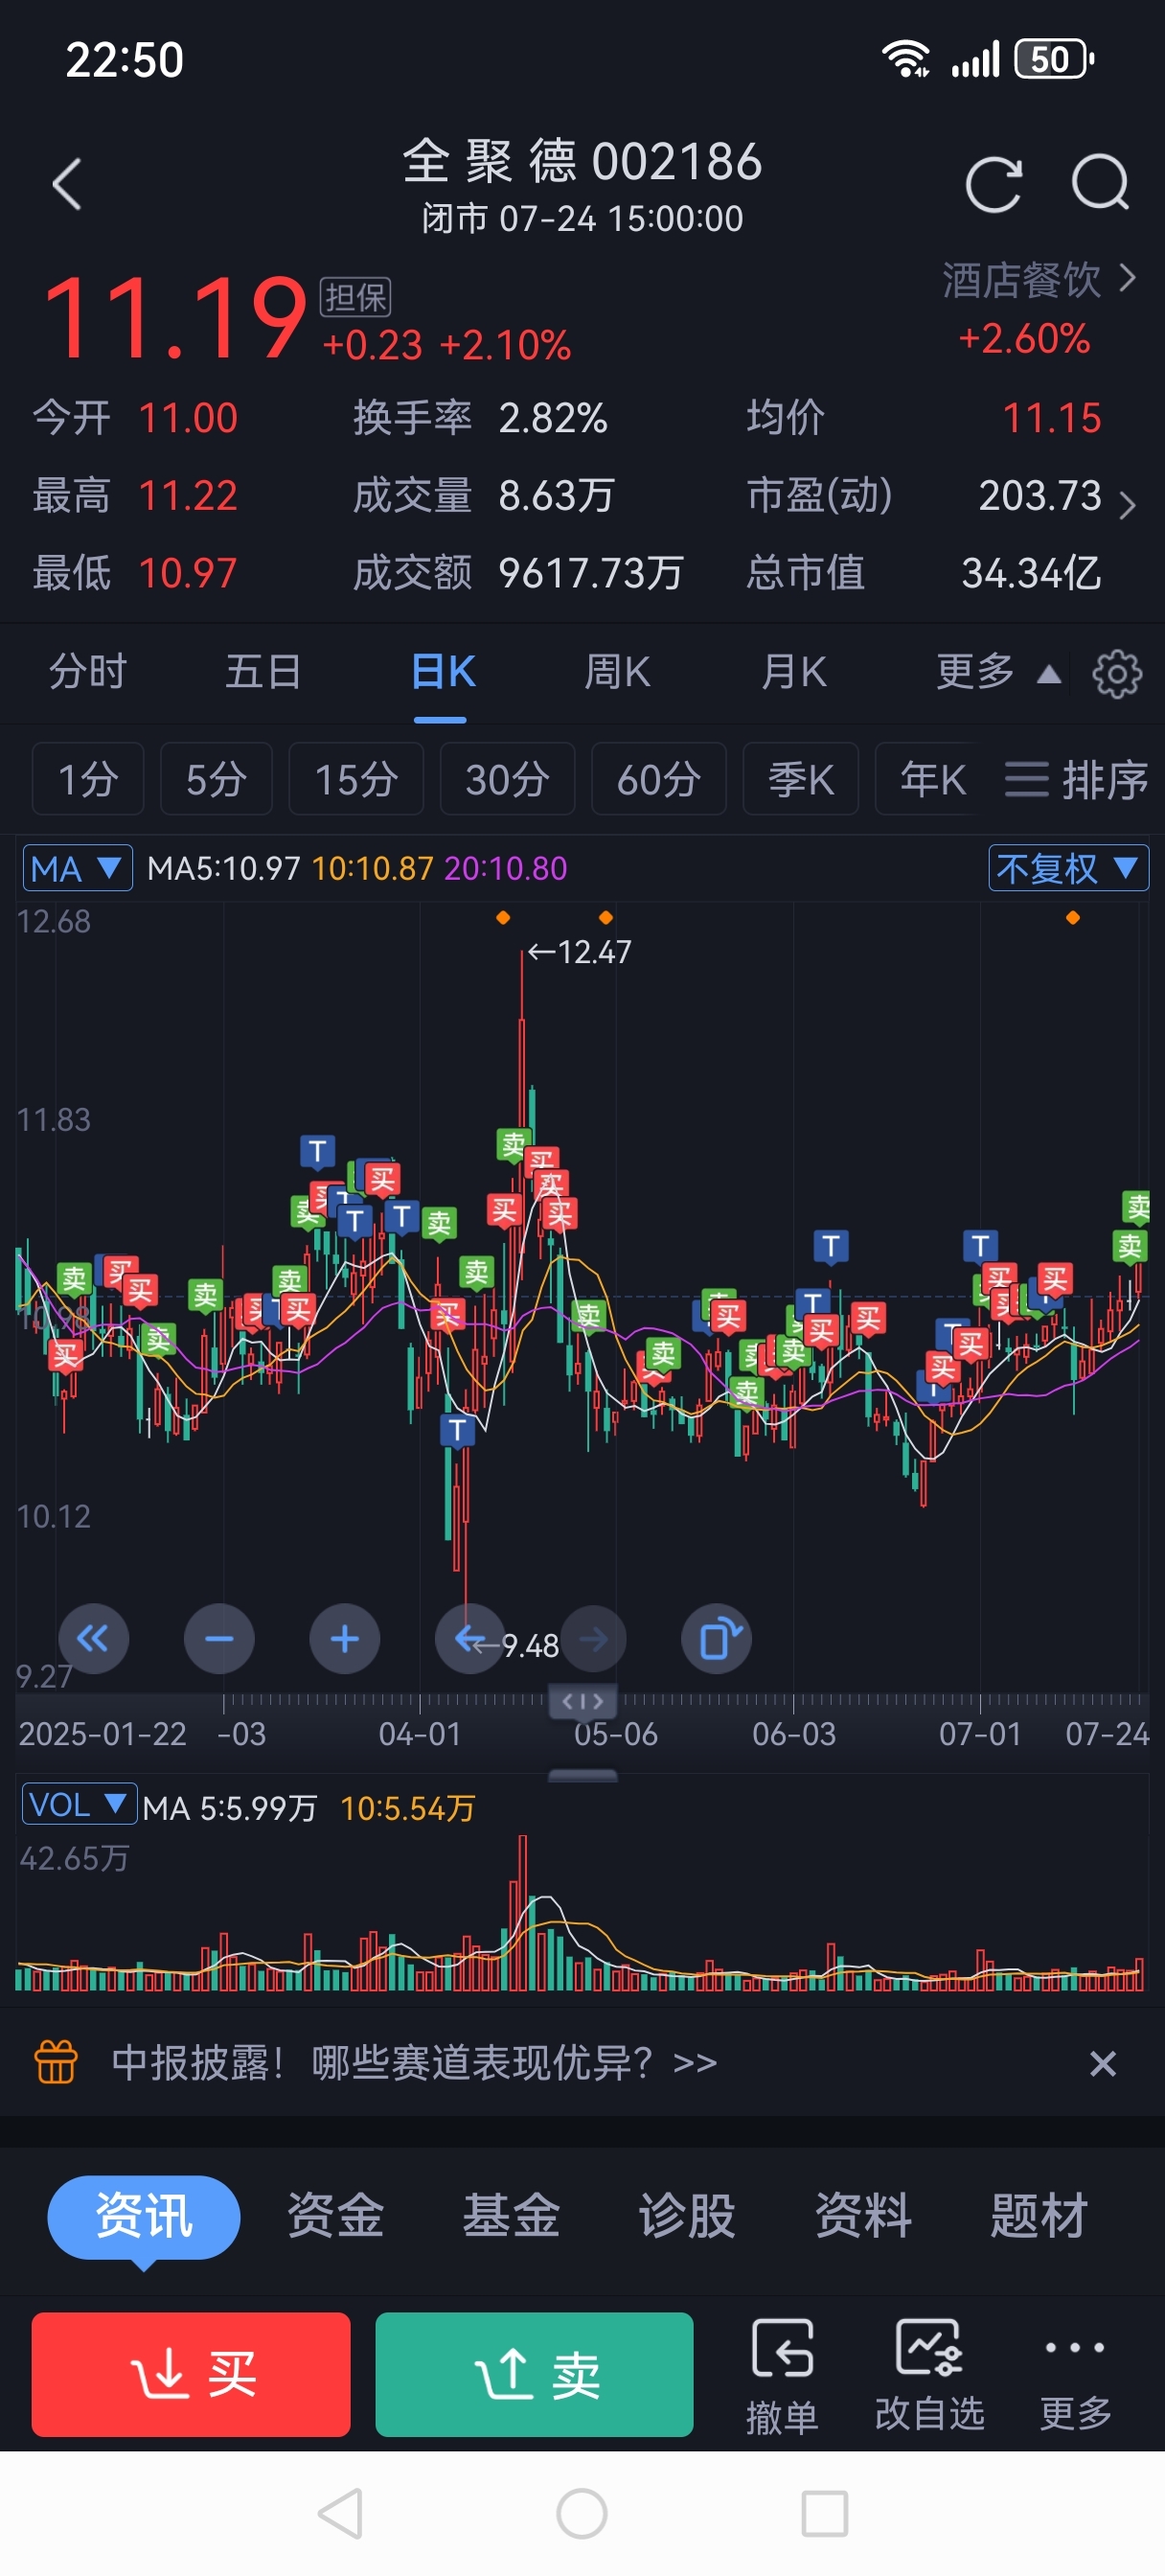Grab the chart range slider handle
The image size is (1165, 2576).
pos(583,1701)
